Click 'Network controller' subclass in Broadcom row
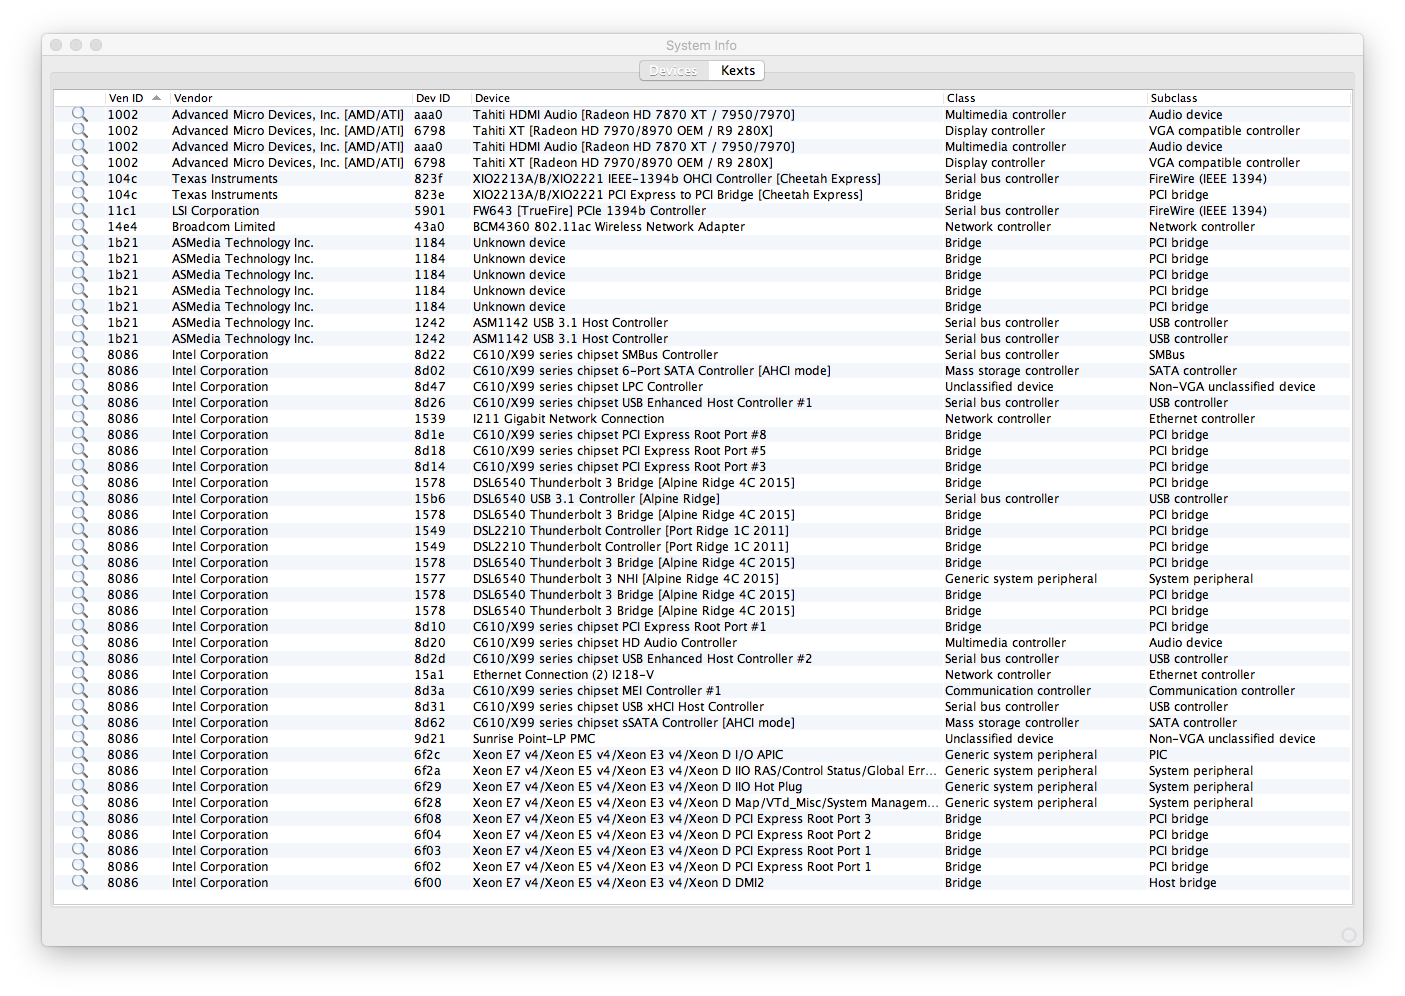Viewport: 1405px width, 996px height. coord(1202,227)
